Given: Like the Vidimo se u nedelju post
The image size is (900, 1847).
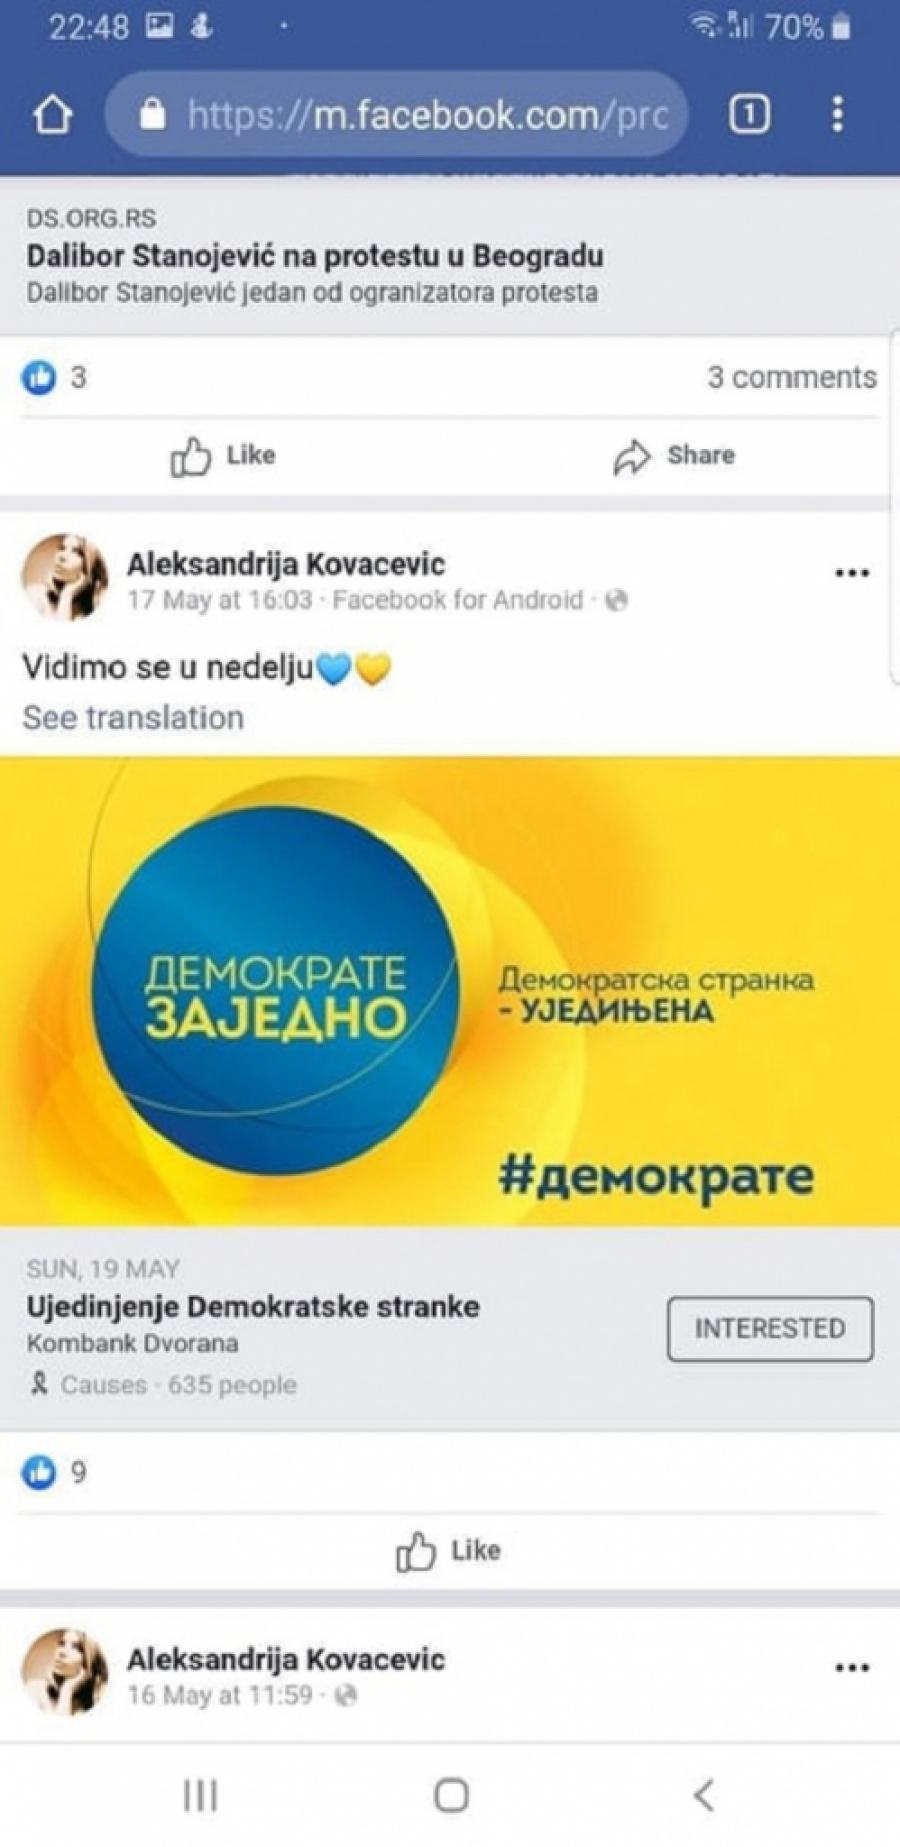Looking at the screenshot, I should pyautogui.click(x=448, y=1551).
